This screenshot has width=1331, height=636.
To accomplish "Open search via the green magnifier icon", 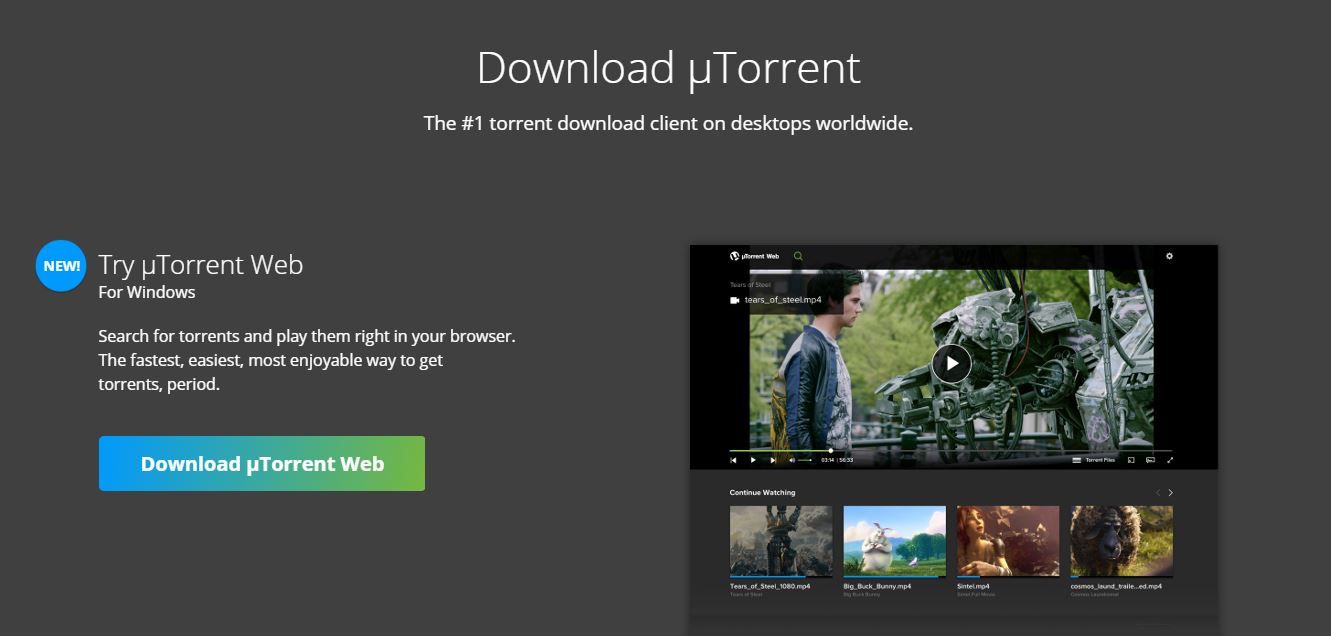I will 798,256.
